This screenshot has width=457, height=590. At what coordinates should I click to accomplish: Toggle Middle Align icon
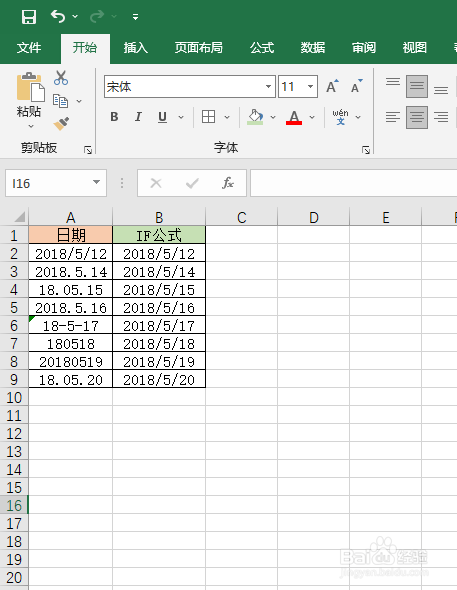point(417,86)
